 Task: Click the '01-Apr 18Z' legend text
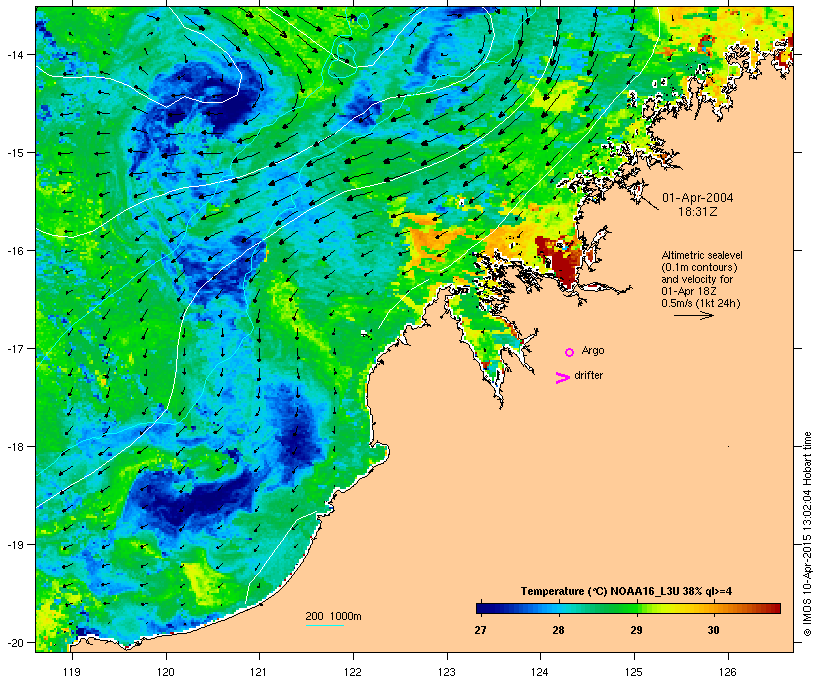point(689,291)
